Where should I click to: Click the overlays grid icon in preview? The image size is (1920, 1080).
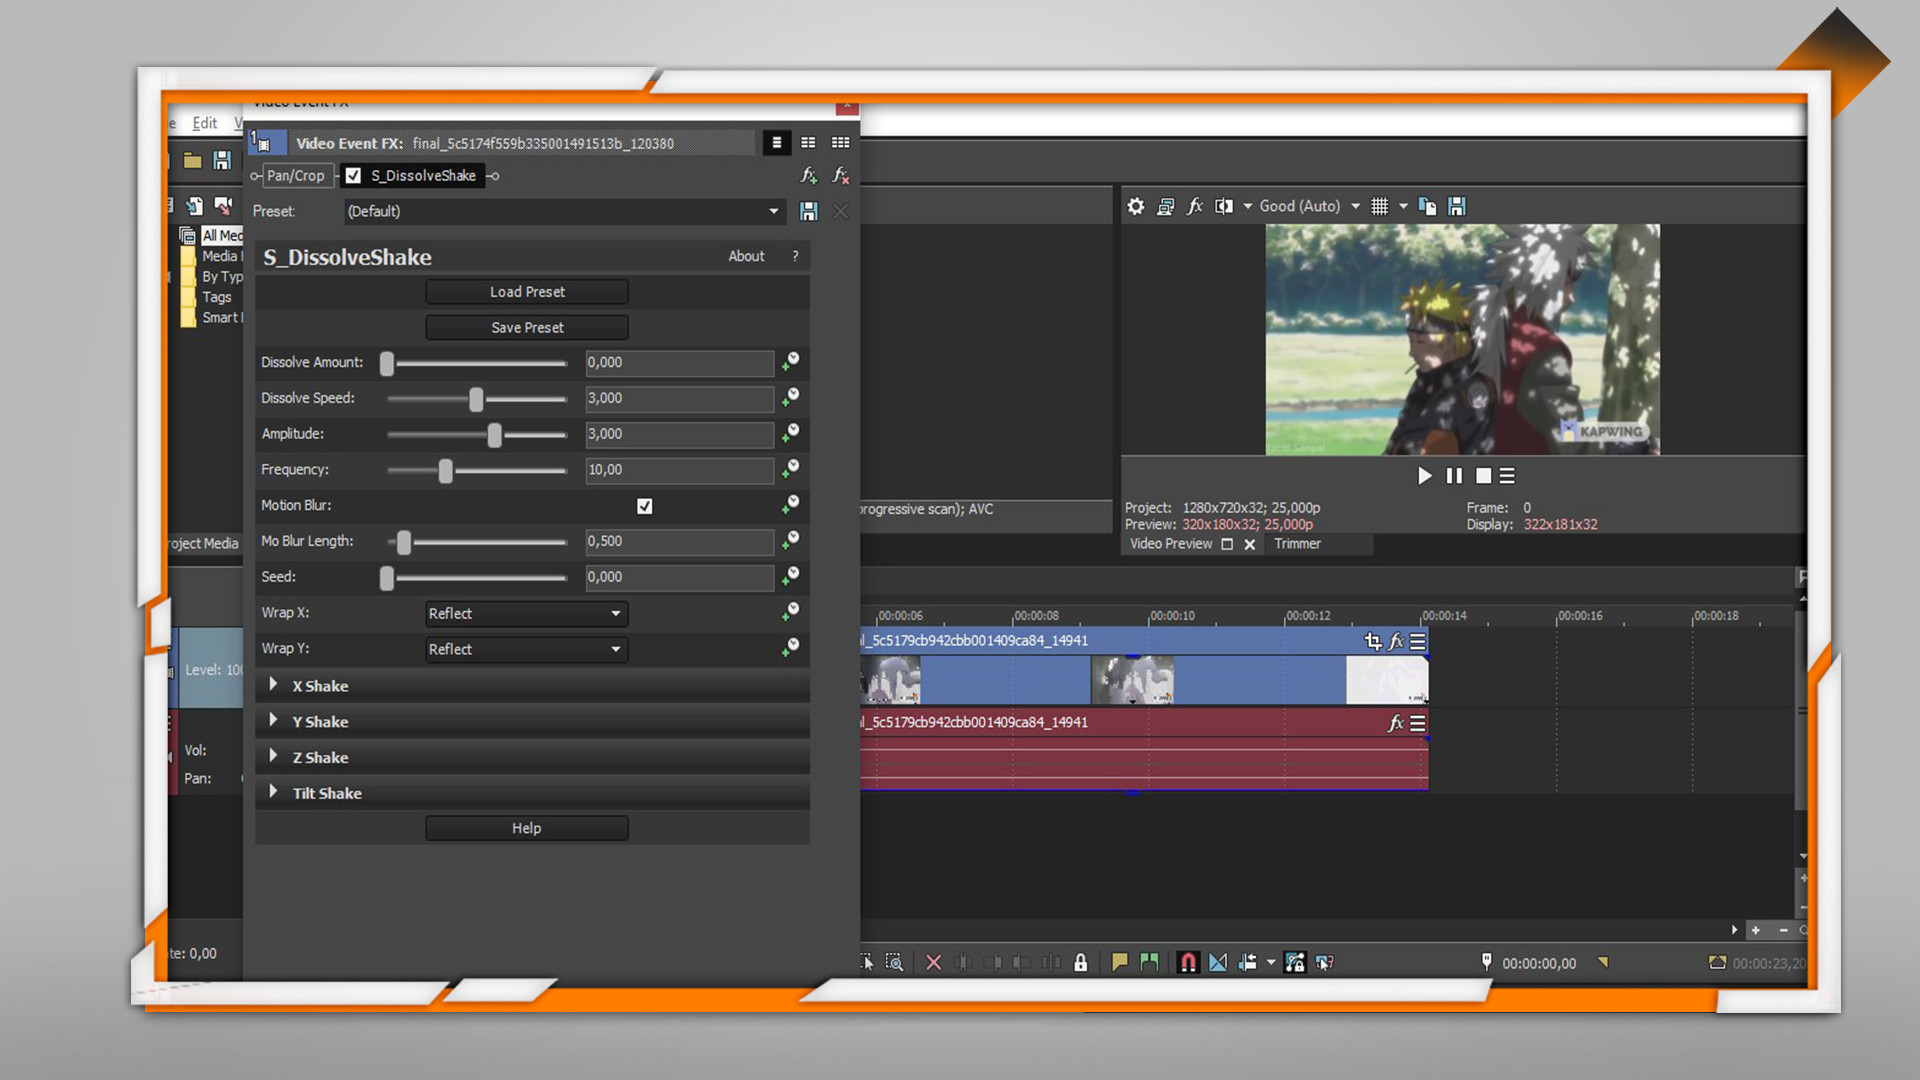coord(1379,206)
